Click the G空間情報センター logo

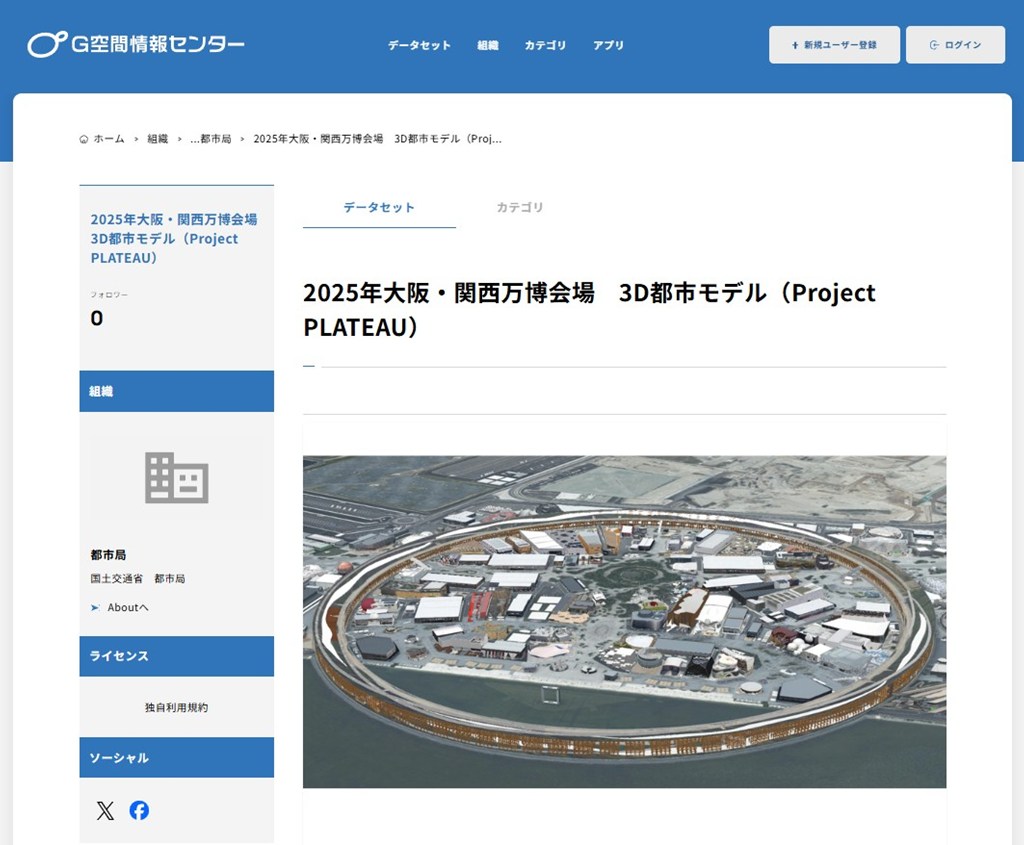tap(136, 45)
